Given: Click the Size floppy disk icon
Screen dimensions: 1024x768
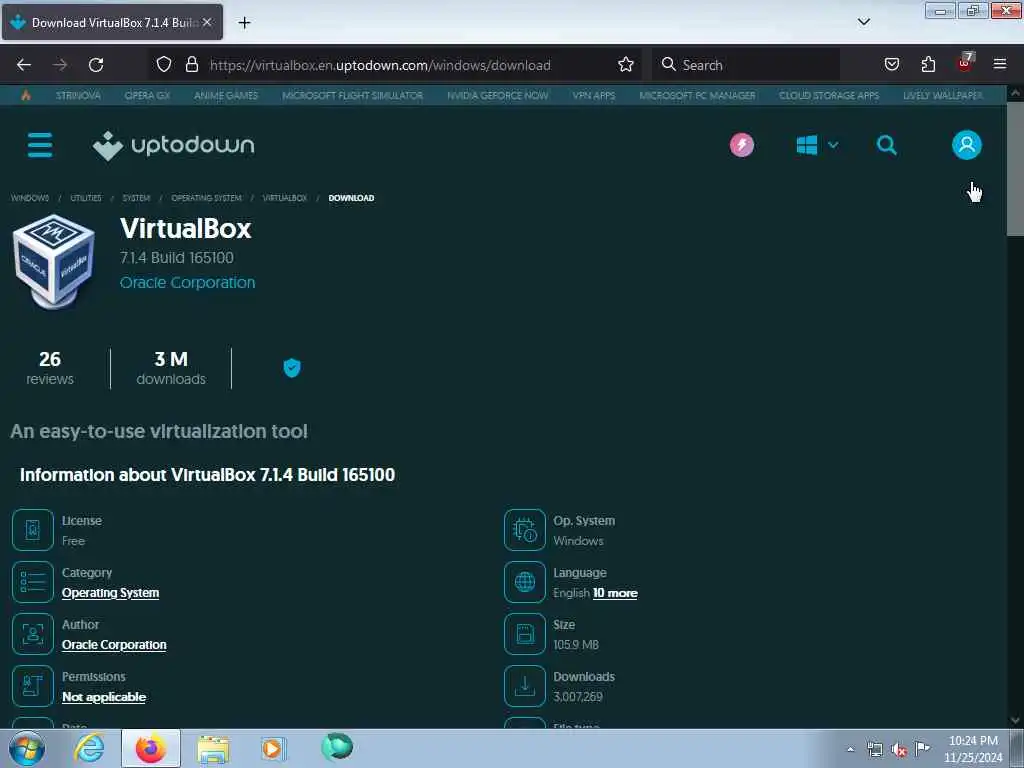Looking at the screenshot, I should (524, 633).
